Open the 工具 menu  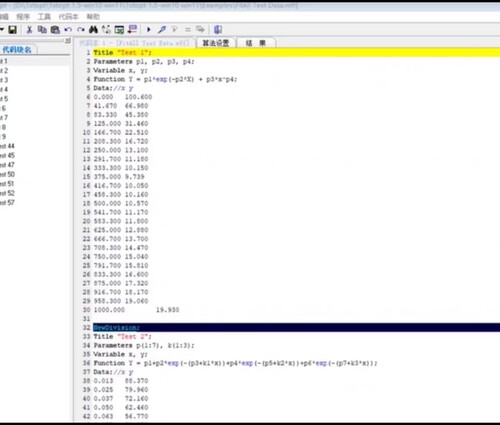[x=44, y=17]
